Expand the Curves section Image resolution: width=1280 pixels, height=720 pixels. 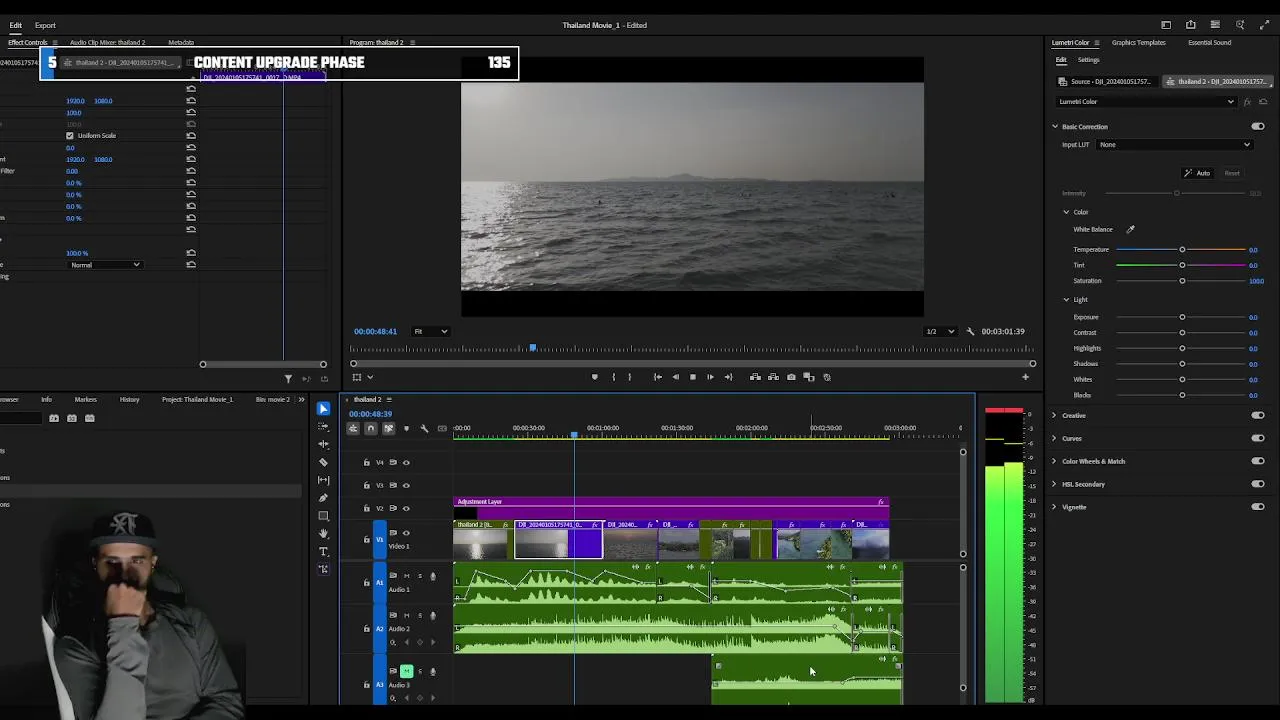(1054, 438)
